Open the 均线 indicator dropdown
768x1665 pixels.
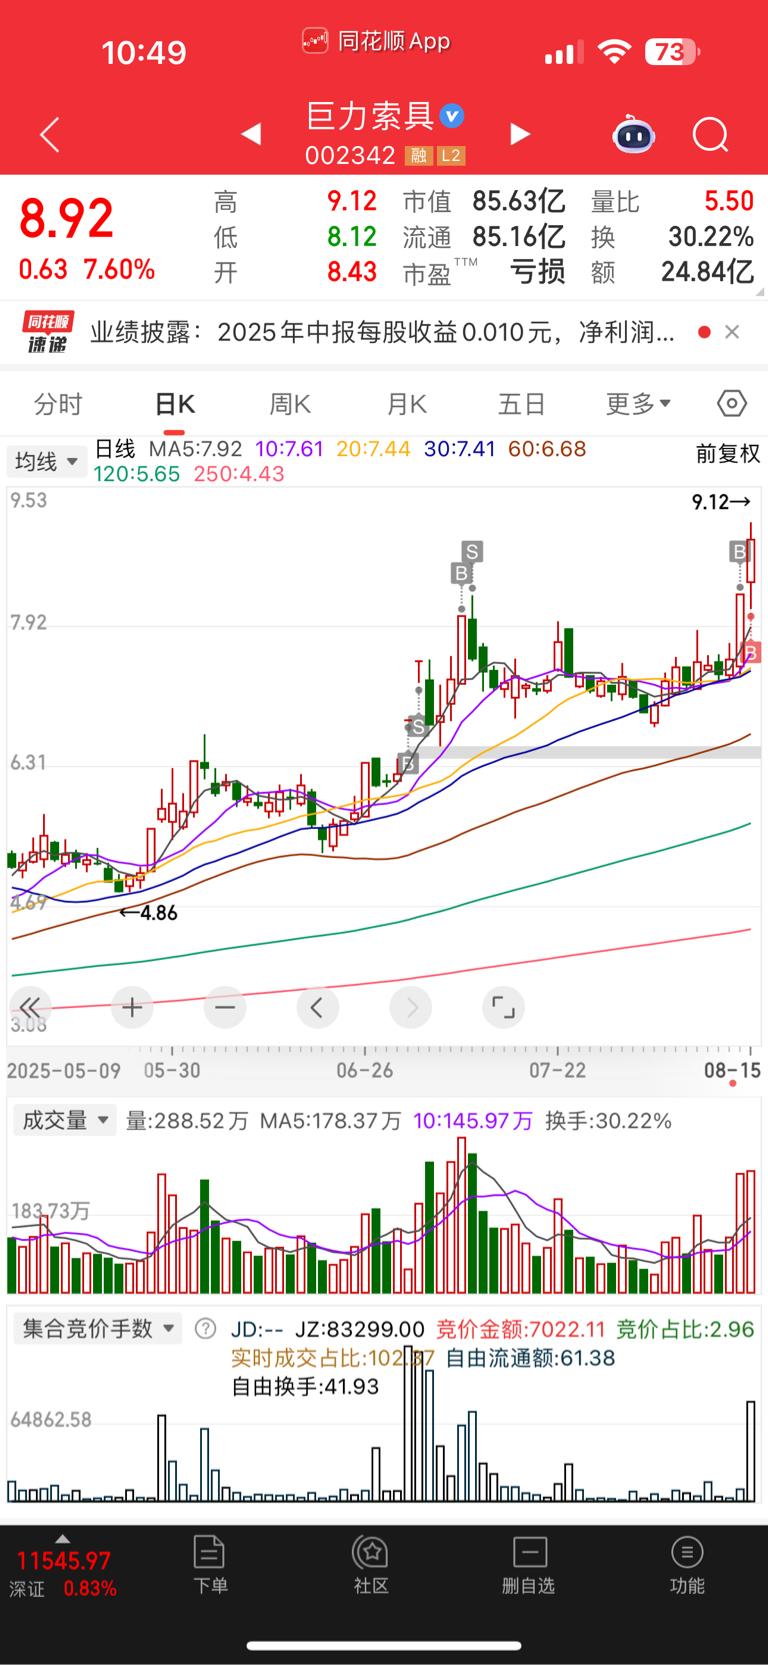(46, 462)
